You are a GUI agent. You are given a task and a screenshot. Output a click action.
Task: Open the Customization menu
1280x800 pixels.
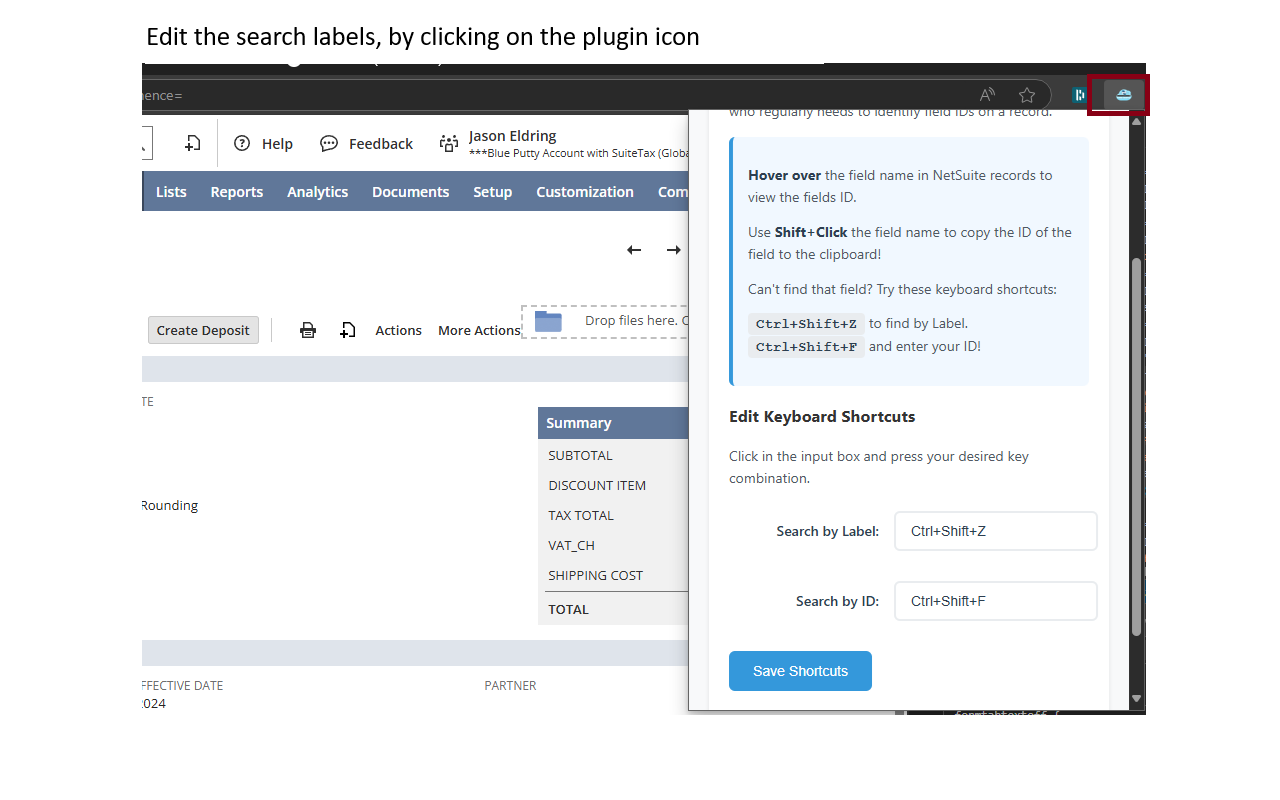585,192
